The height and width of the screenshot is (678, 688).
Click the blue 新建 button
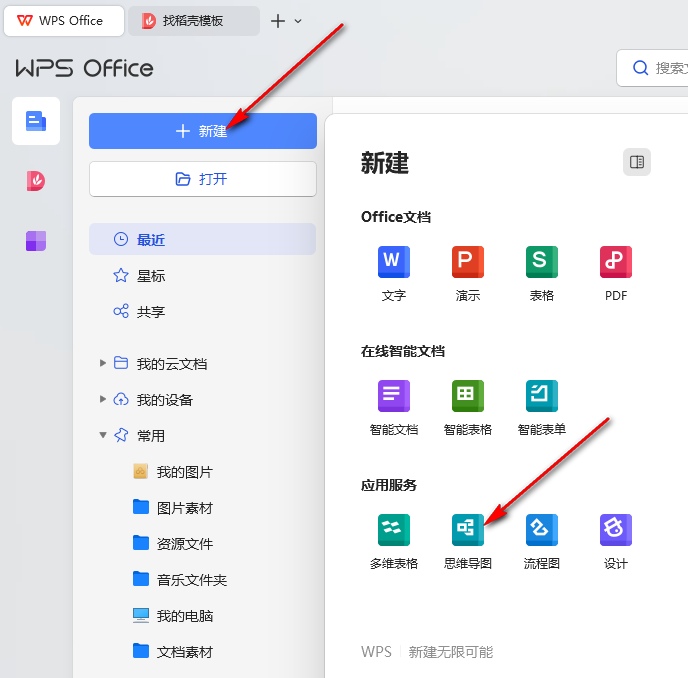[x=203, y=131]
